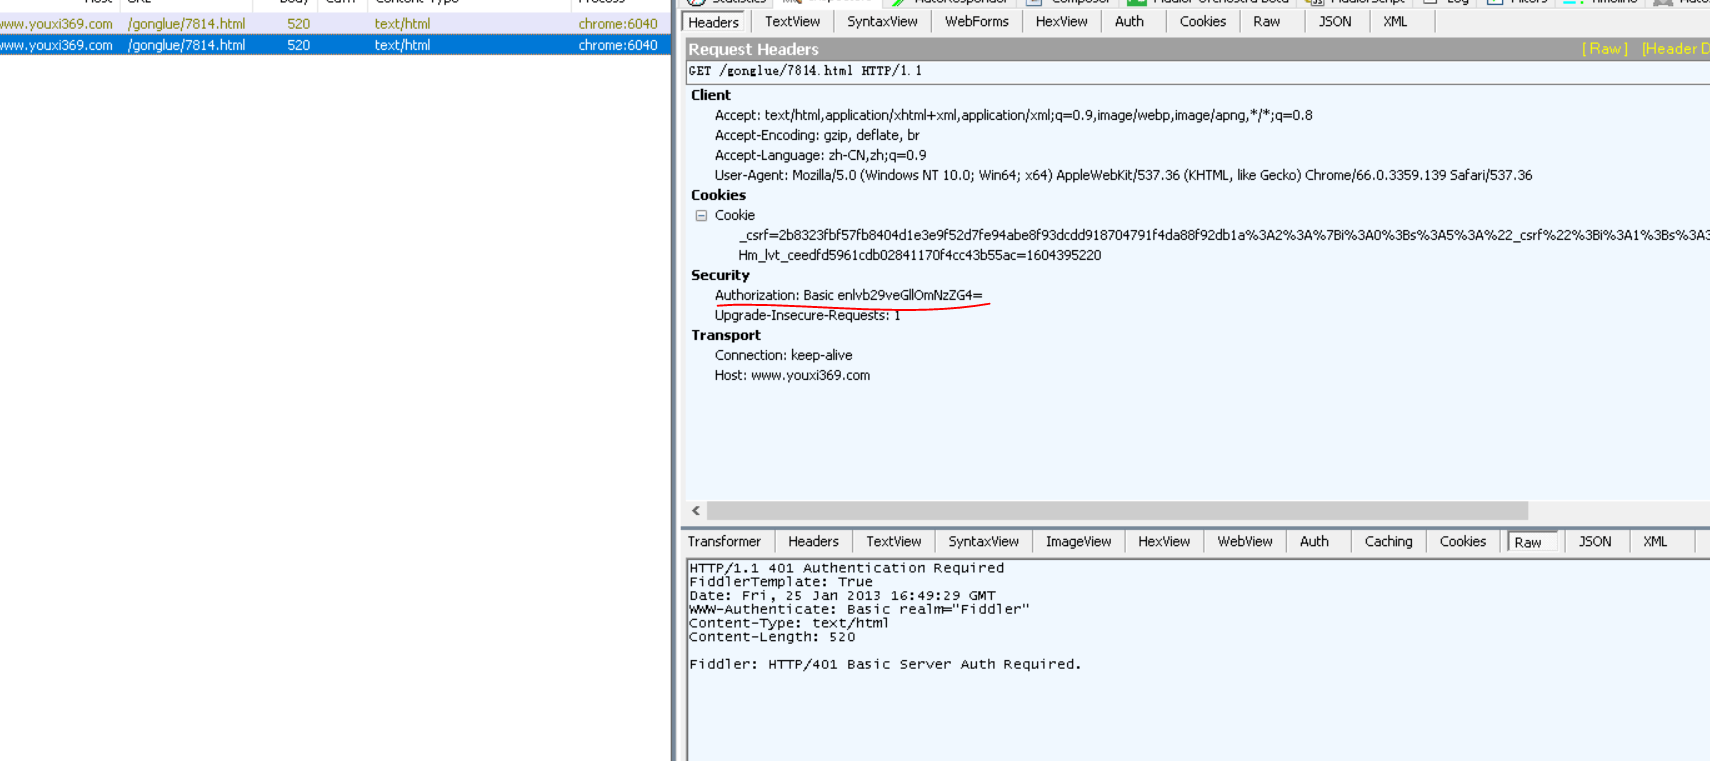Image resolution: width=1710 pixels, height=761 pixels.
Task: Select the Client header group label
Action: 710,95
